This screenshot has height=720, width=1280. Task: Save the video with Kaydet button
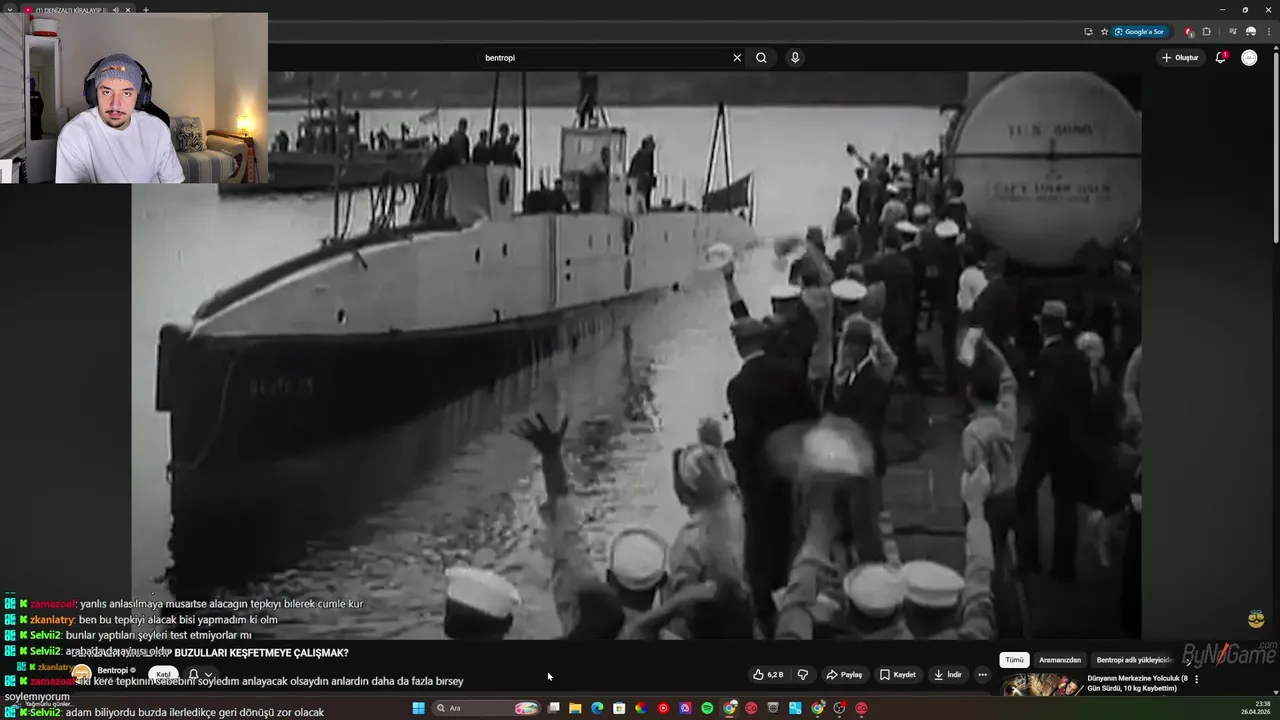[x=897, y=675]
